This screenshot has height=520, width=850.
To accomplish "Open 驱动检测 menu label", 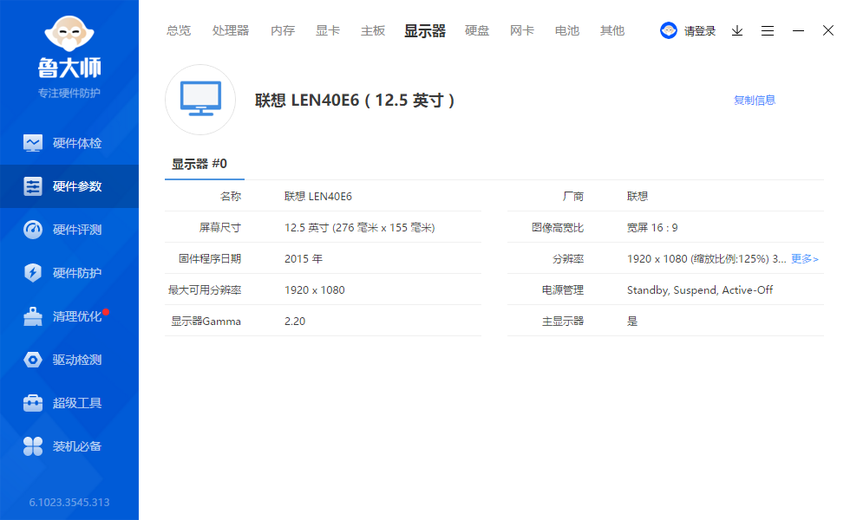I will point(77,359).
